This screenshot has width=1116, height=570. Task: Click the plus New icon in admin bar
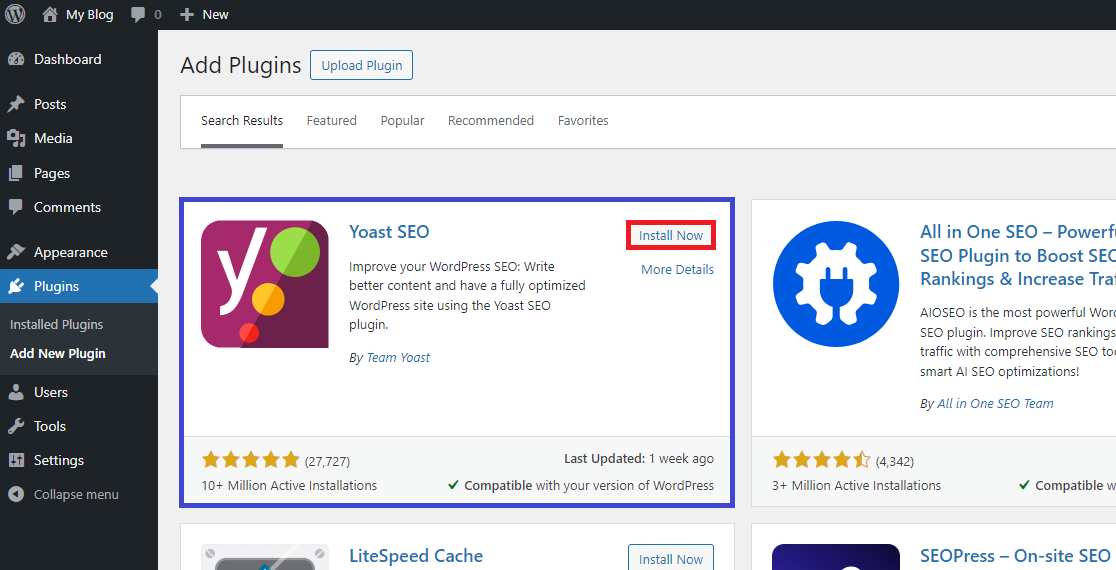pos(186,14)
